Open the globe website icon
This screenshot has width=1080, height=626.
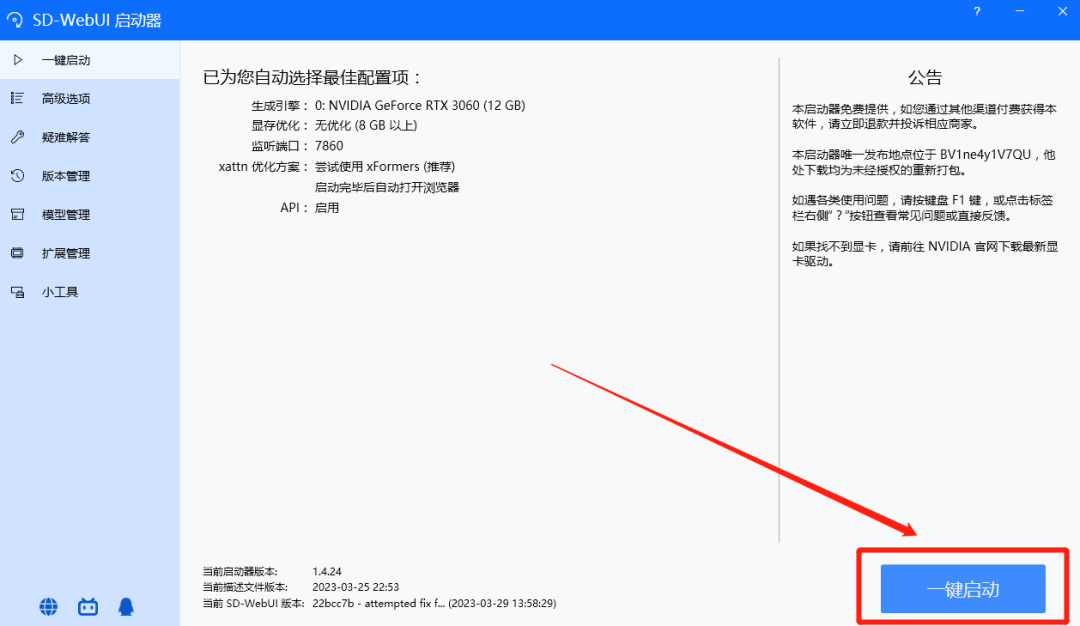48,607
